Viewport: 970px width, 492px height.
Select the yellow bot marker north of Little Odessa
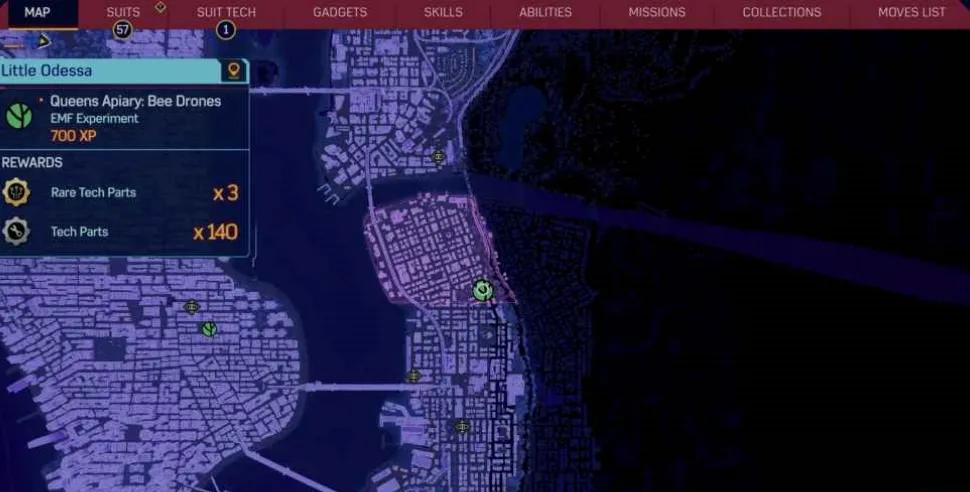click(x=439, y=156)
